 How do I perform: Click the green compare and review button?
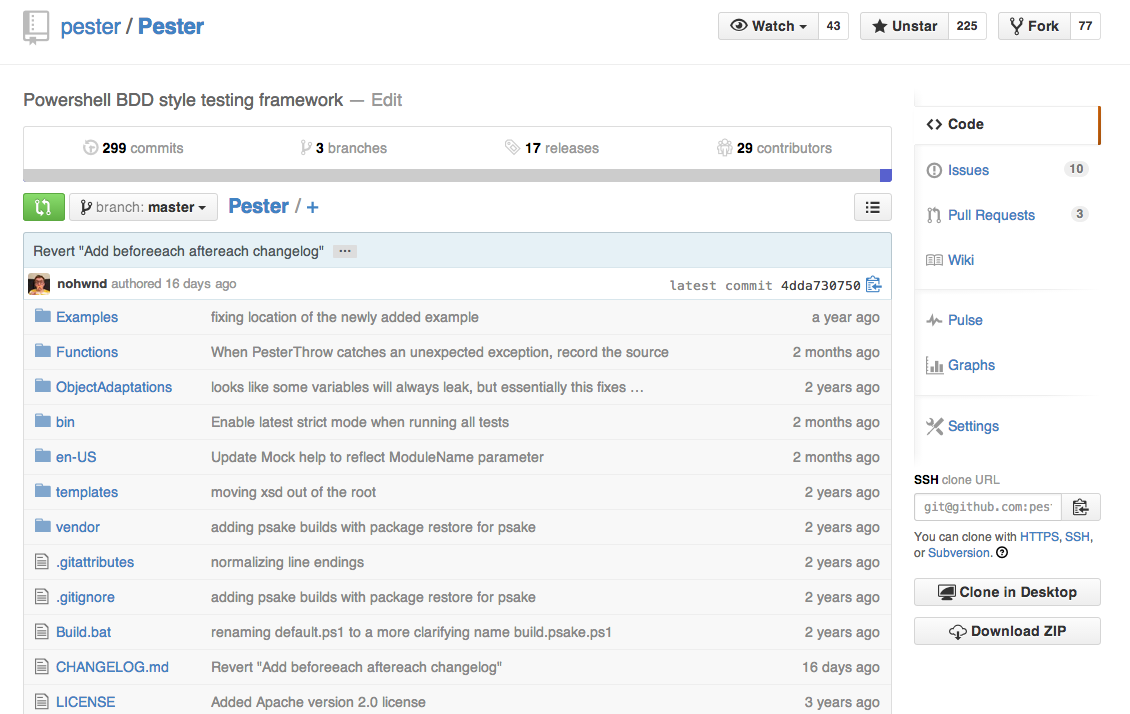coord(43,207)
